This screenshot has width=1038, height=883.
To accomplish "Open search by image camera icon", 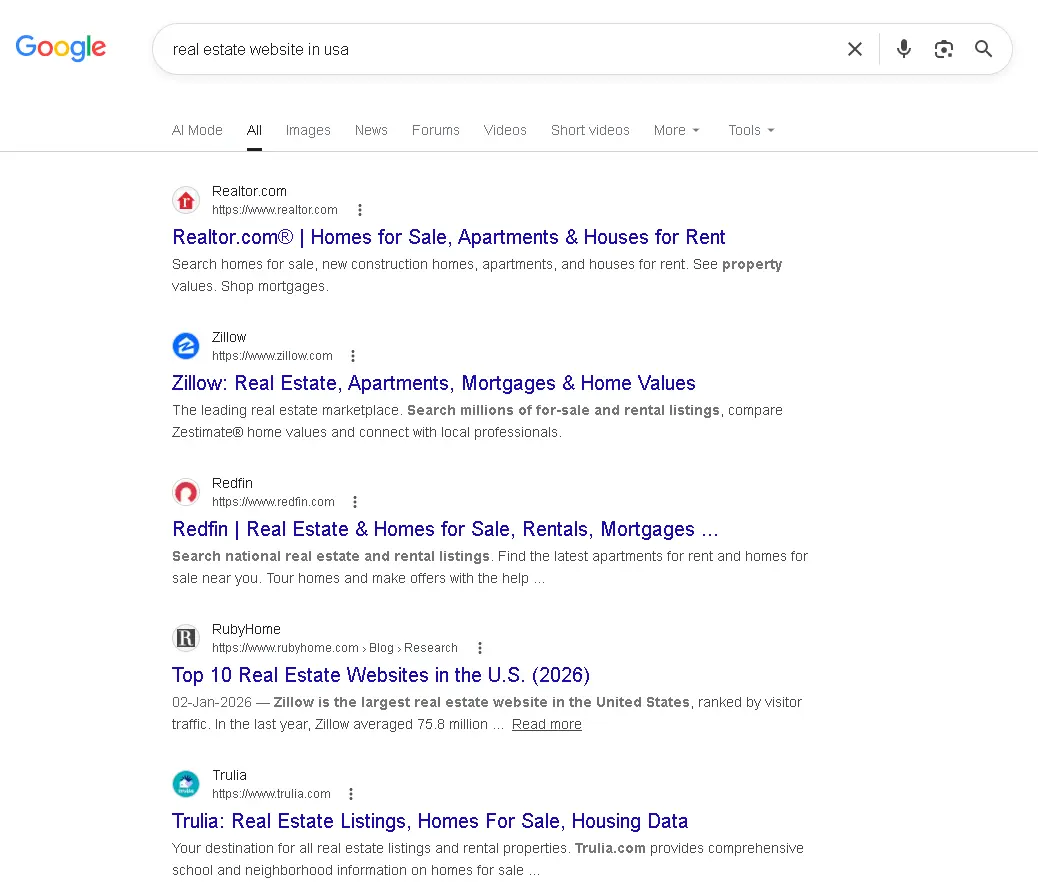I will click(x=943, y=49).
